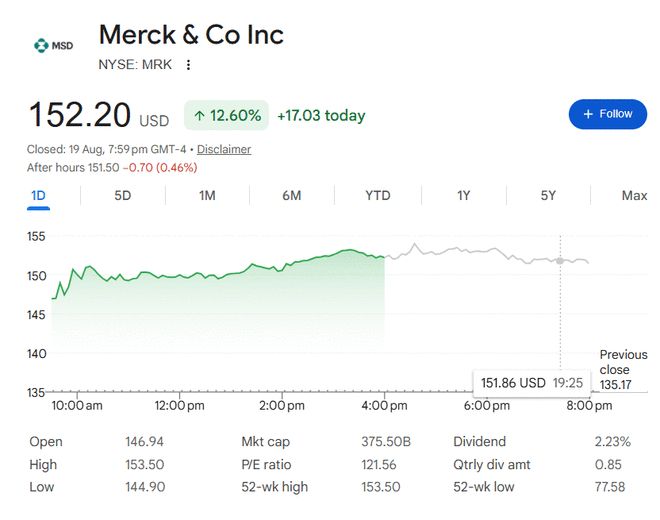Click the Previous close 135.17 label
This screenshot has height=520, width=660.
(x=623, y=370)
